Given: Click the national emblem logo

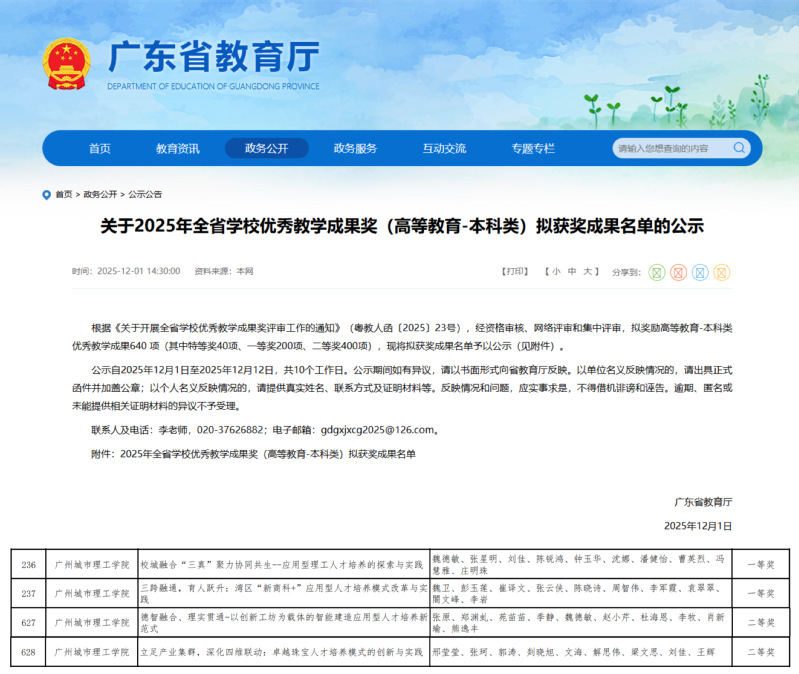Looking at the screenshot, I should [67, 65].
